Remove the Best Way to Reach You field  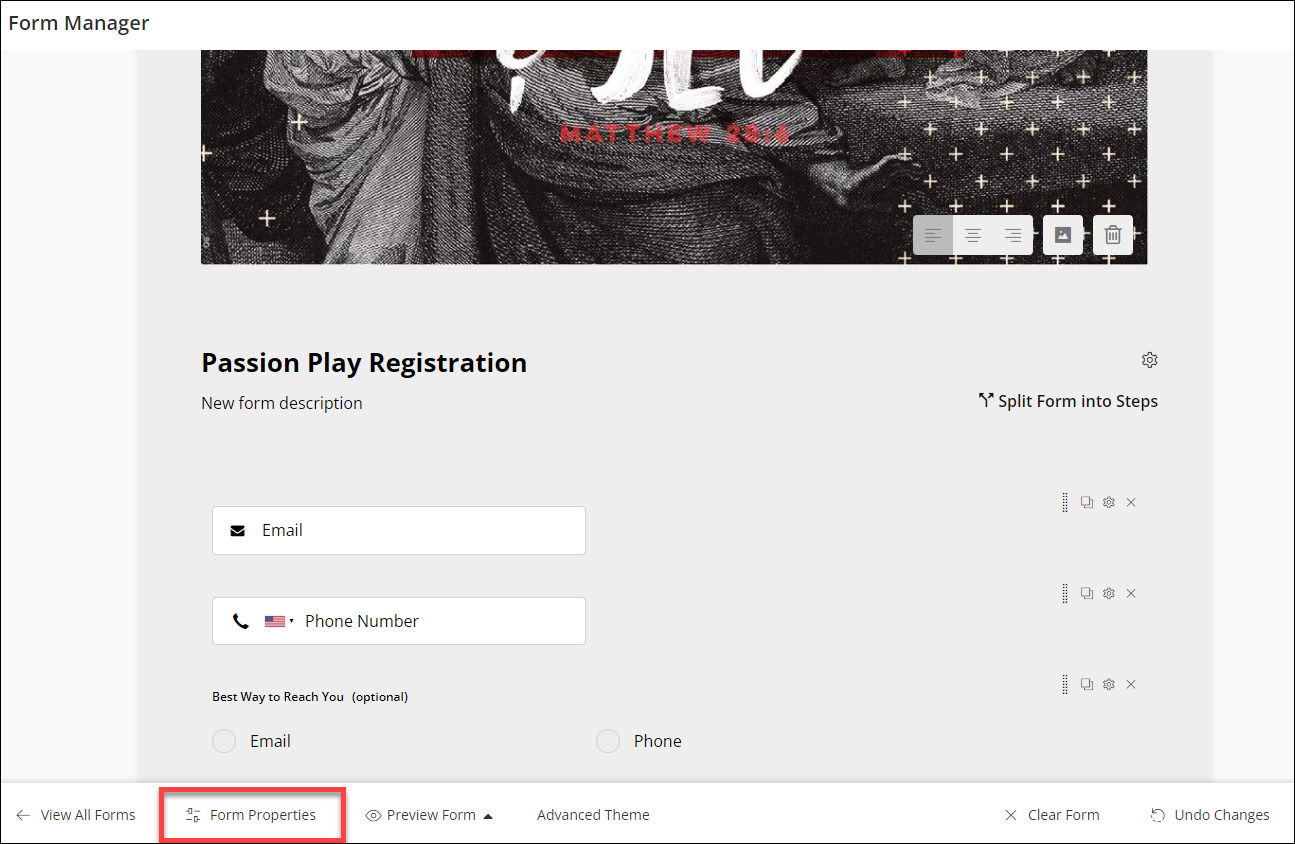(1131, 684)
